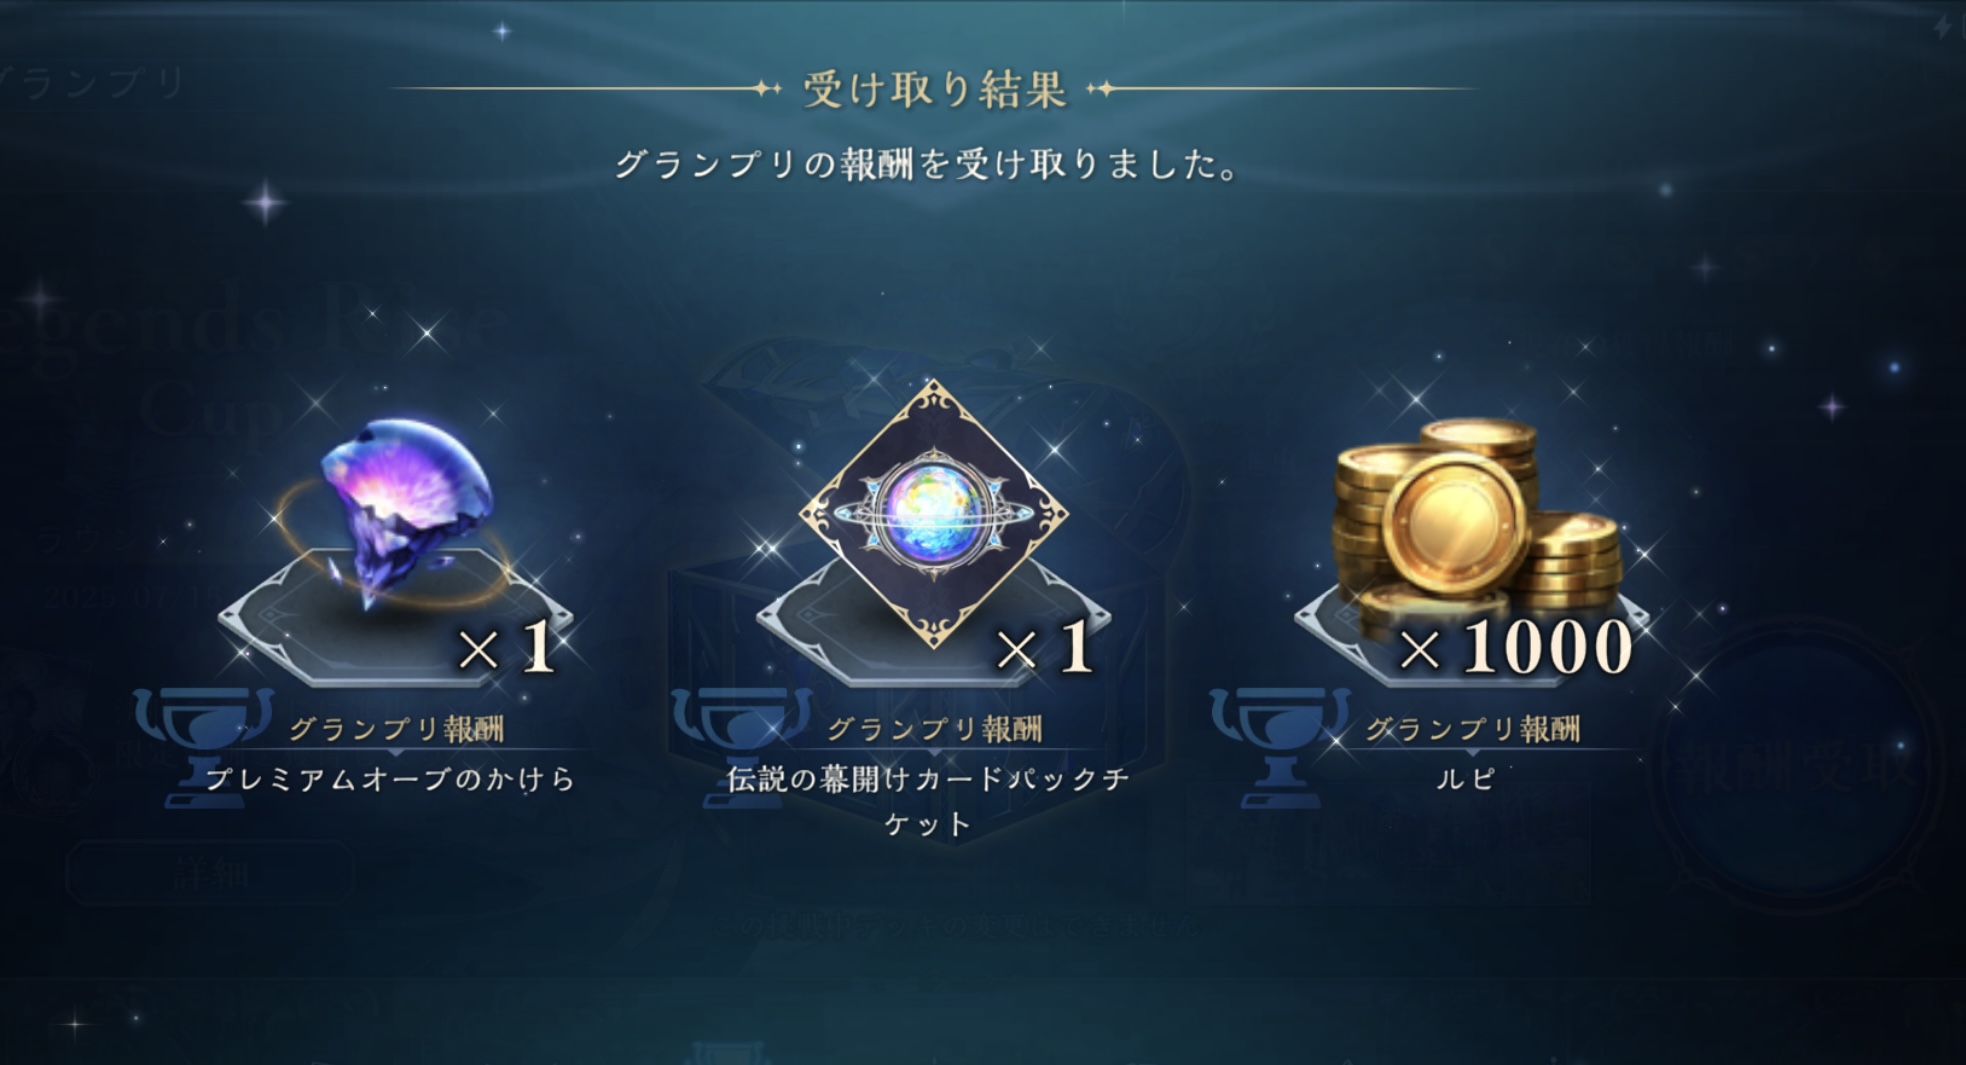Tap the card pack ticket diamond icon

point(933,514)
